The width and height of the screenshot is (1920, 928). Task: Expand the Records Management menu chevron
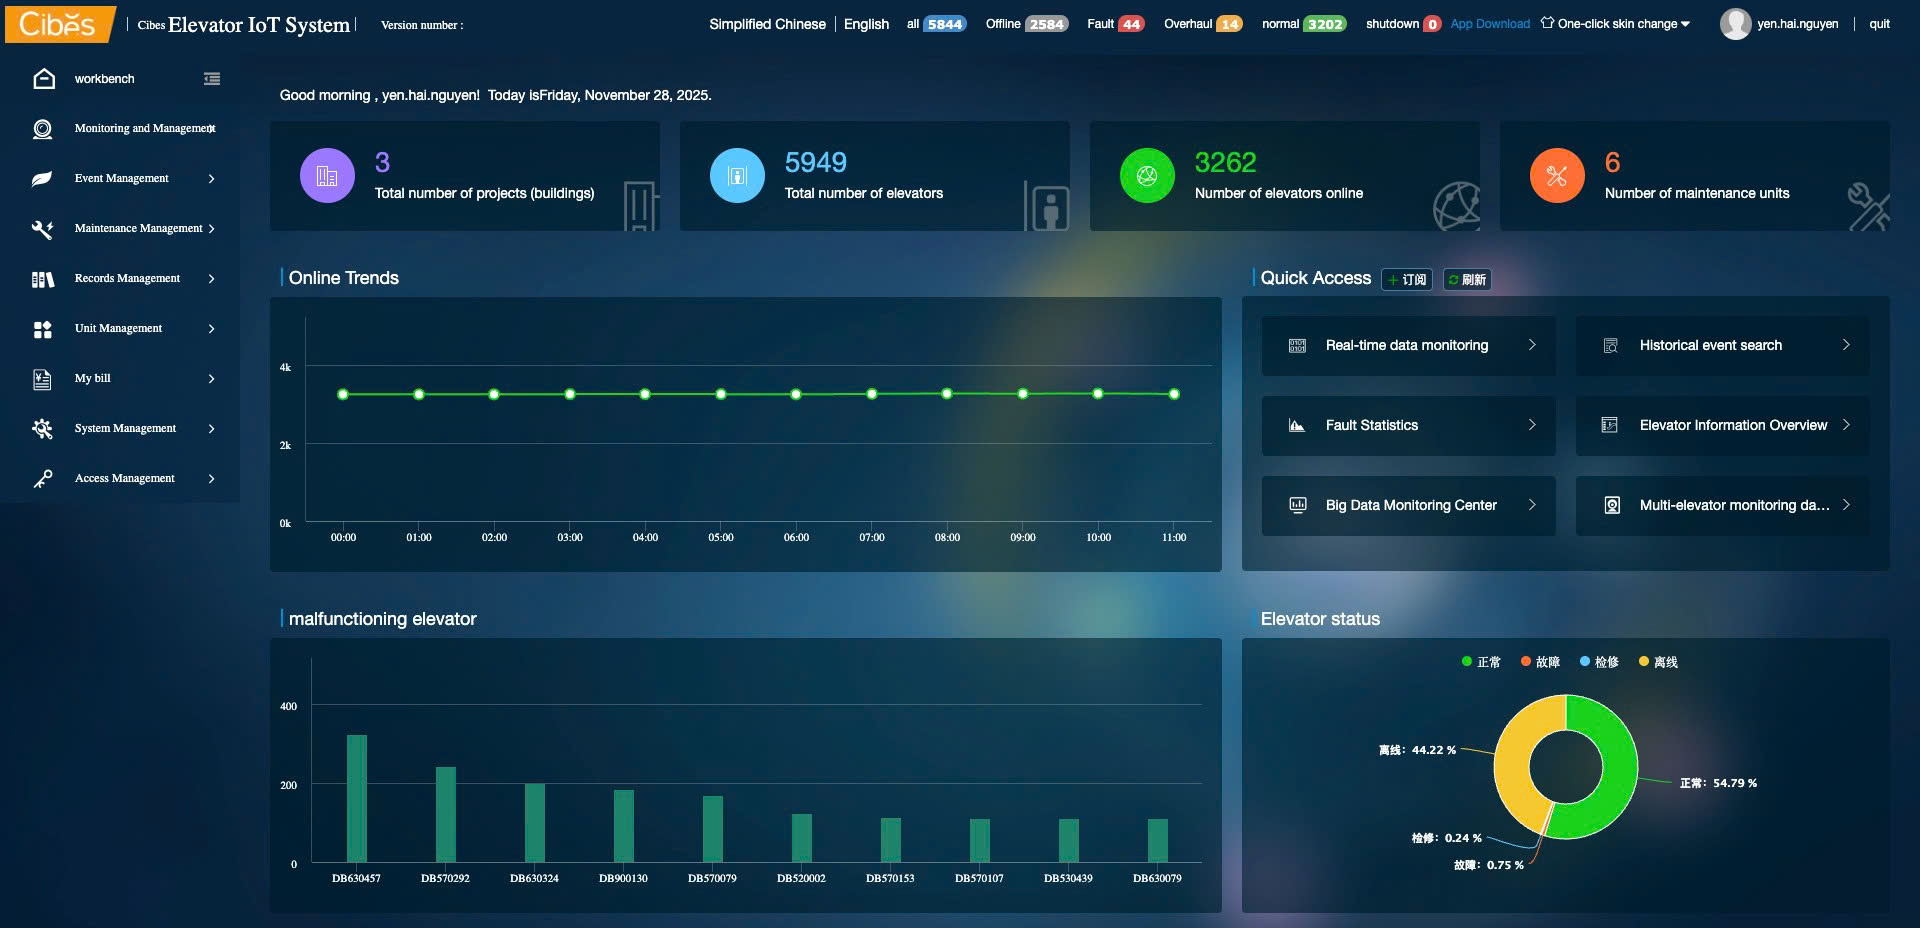tap(211, 279)
